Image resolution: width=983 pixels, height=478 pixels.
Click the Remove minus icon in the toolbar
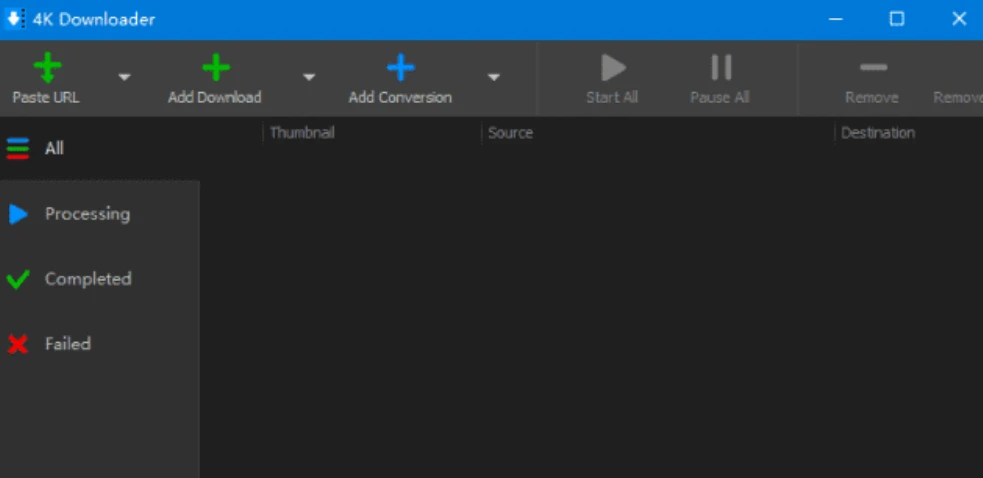872,68
